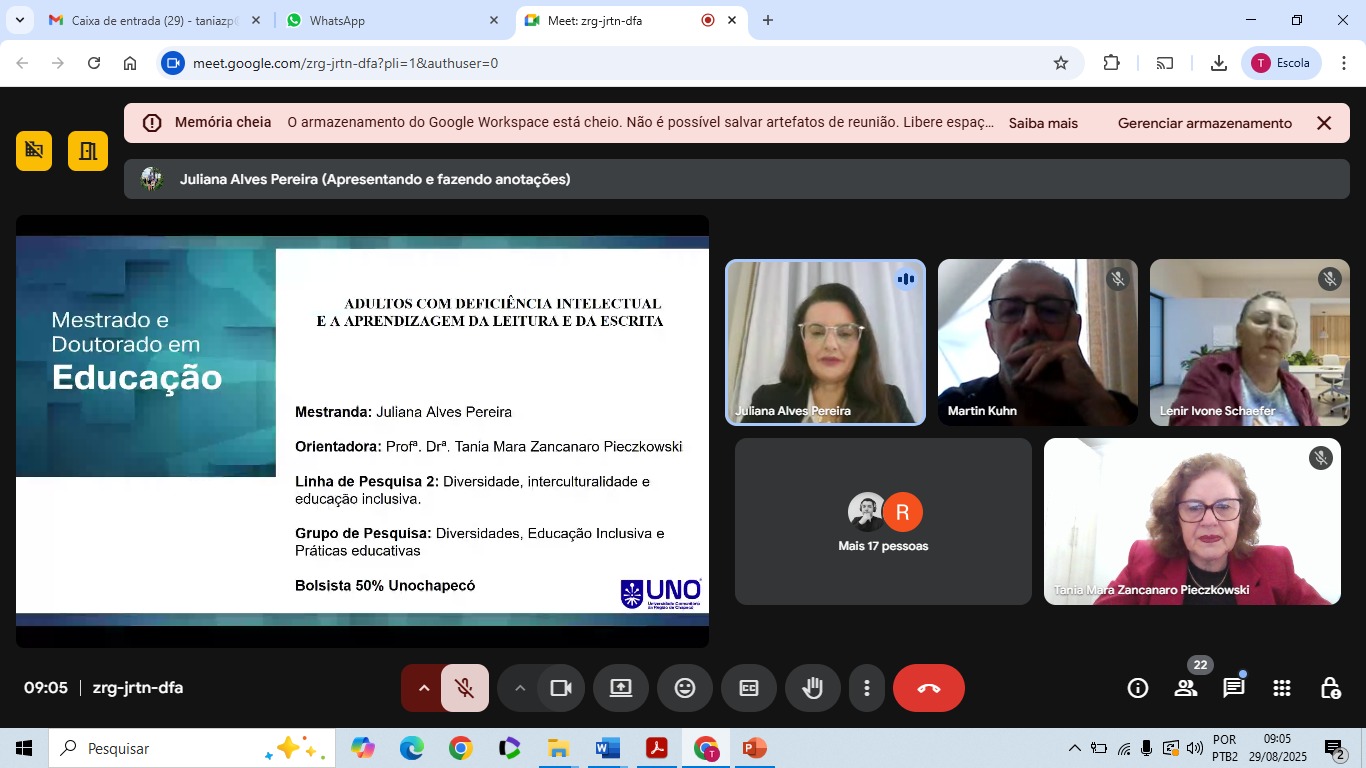
Task: Click the Gerenciar armazenamento link
Action: click(1204, 123)
